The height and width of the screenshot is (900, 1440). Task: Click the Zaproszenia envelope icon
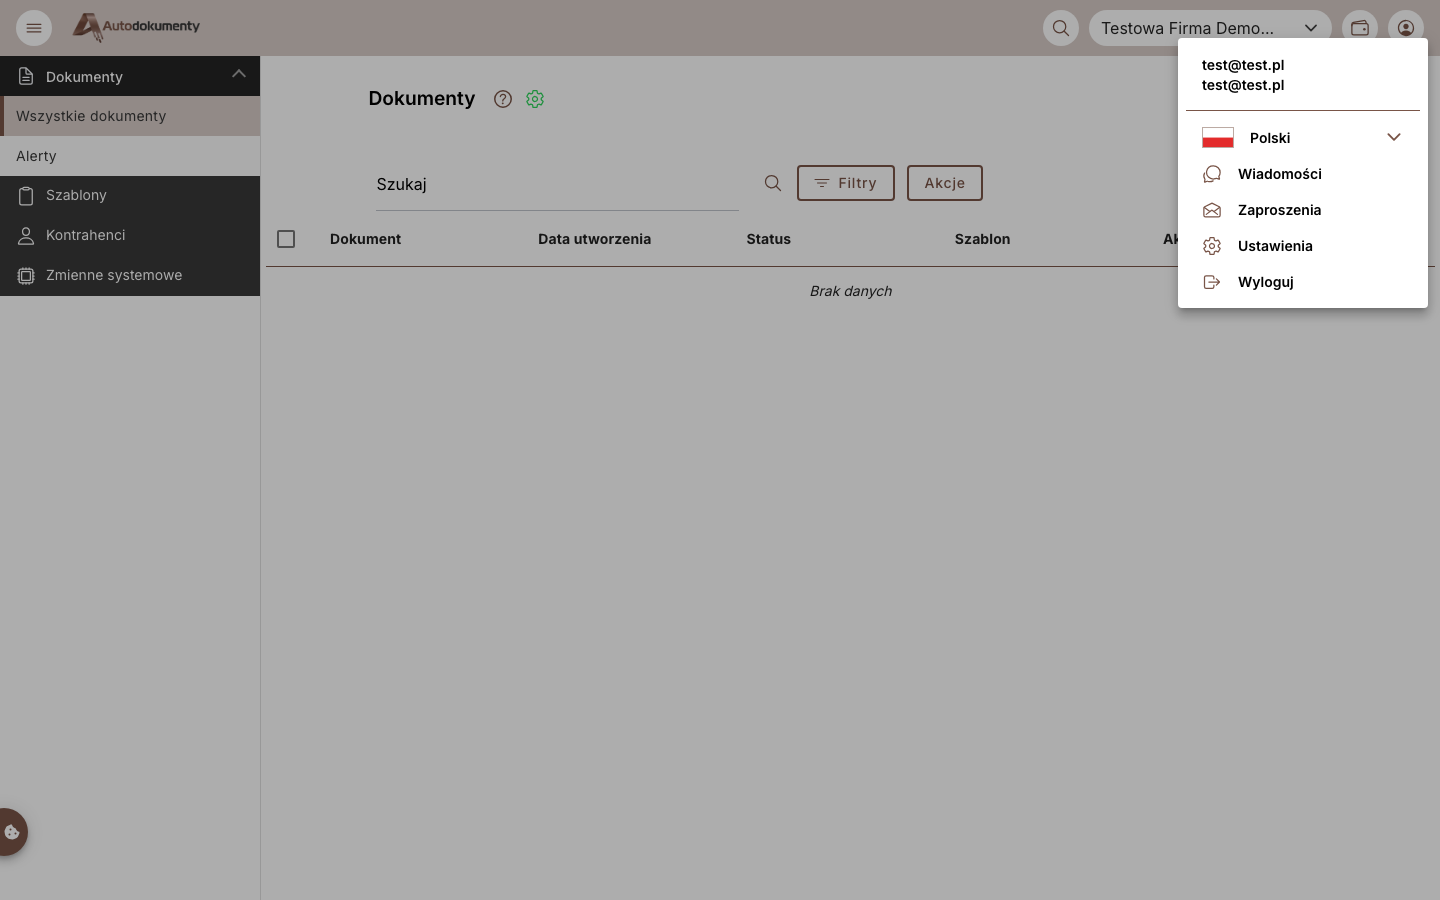pos(1212,210)
